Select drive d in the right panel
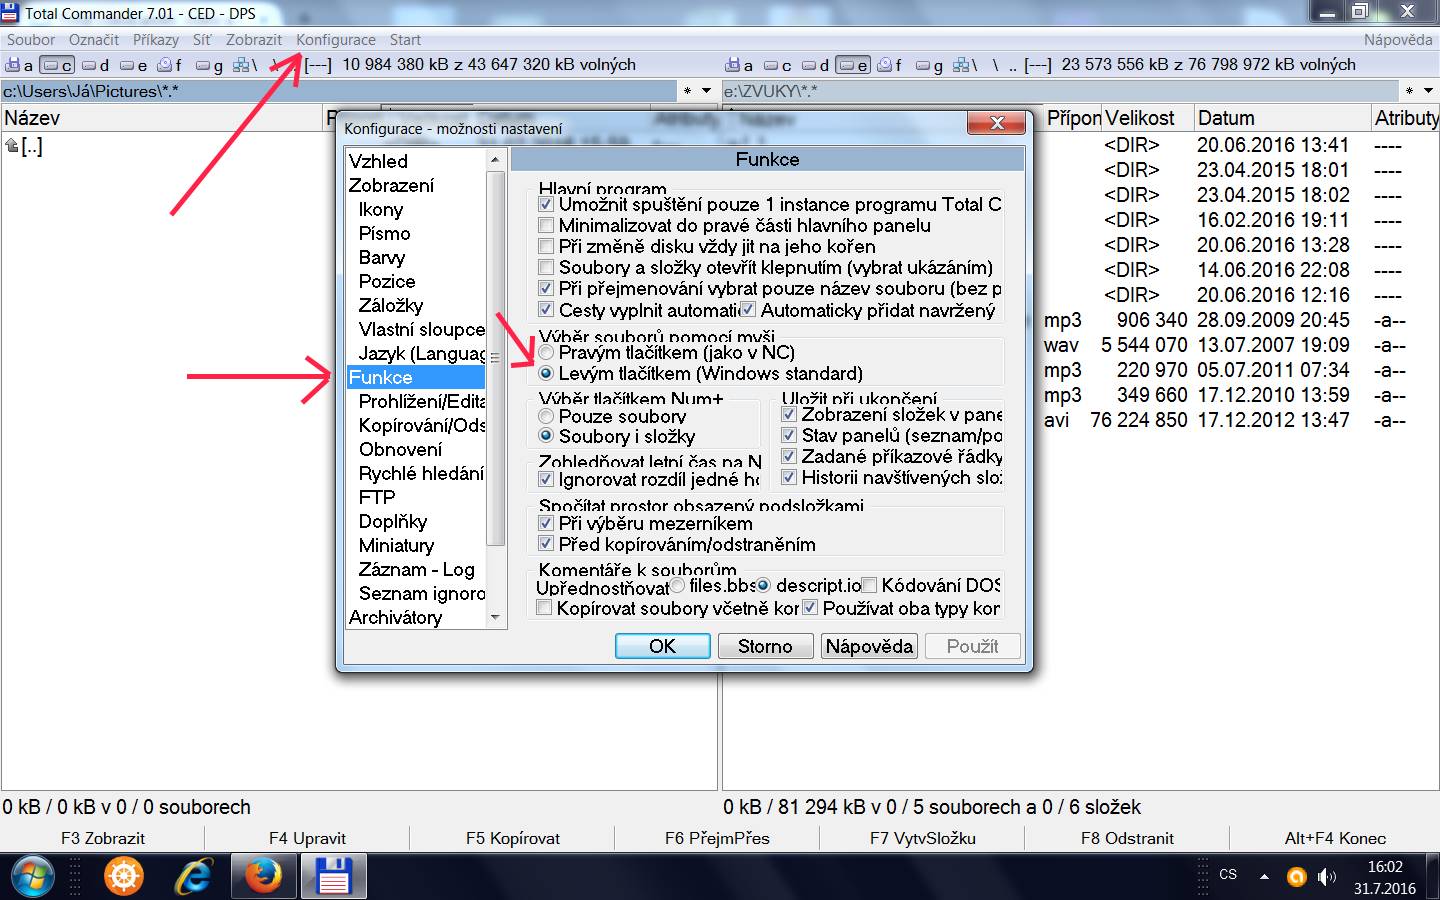Viewport: 1440px width, 900px height. pyautogui.click(x=815, y=65)
